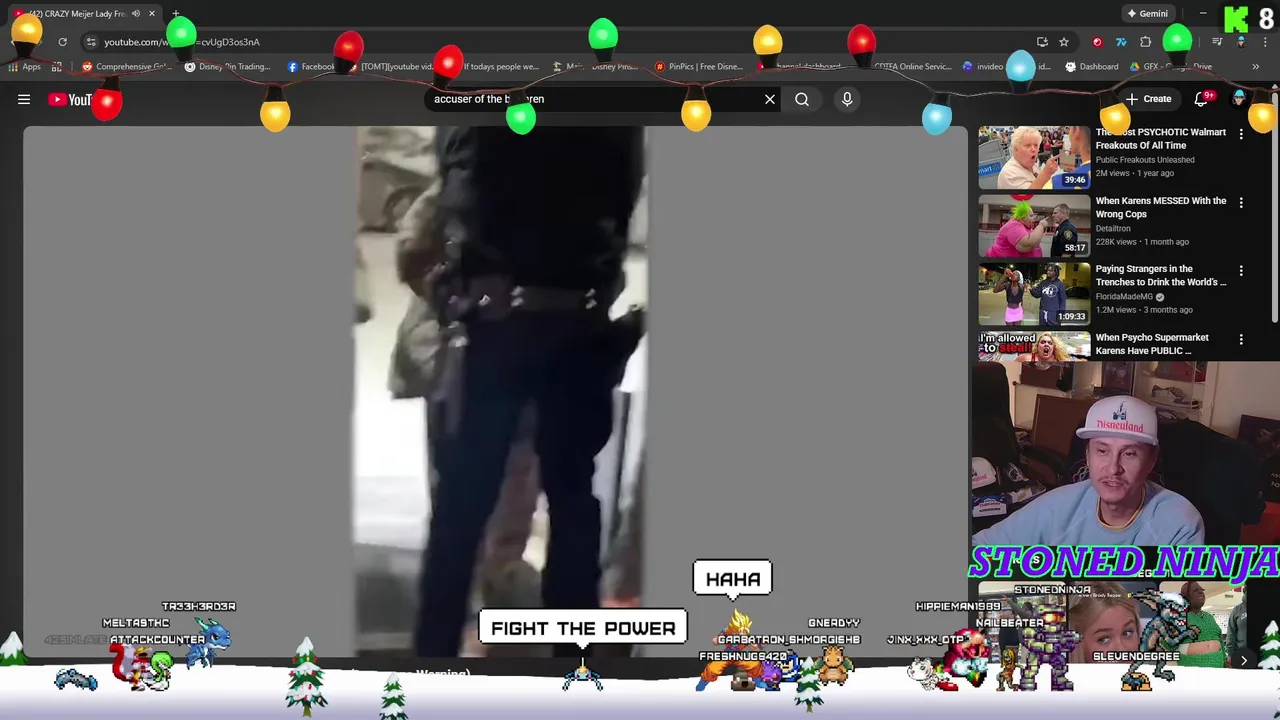Image resolution: width=1280 pixels, height=720 pixels.
Task: Open the red circular extension icon
Action: 1097,42
